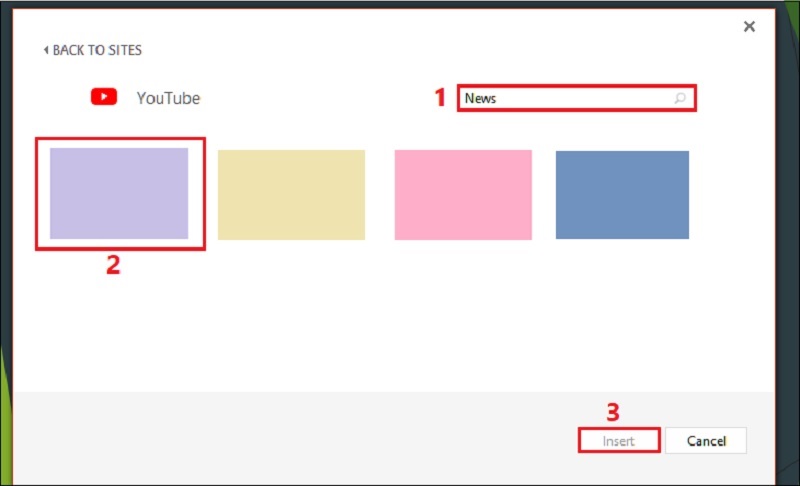Screen dimensions: 800x486
Task: Click the word News in the search box
Action: [481, 98]
